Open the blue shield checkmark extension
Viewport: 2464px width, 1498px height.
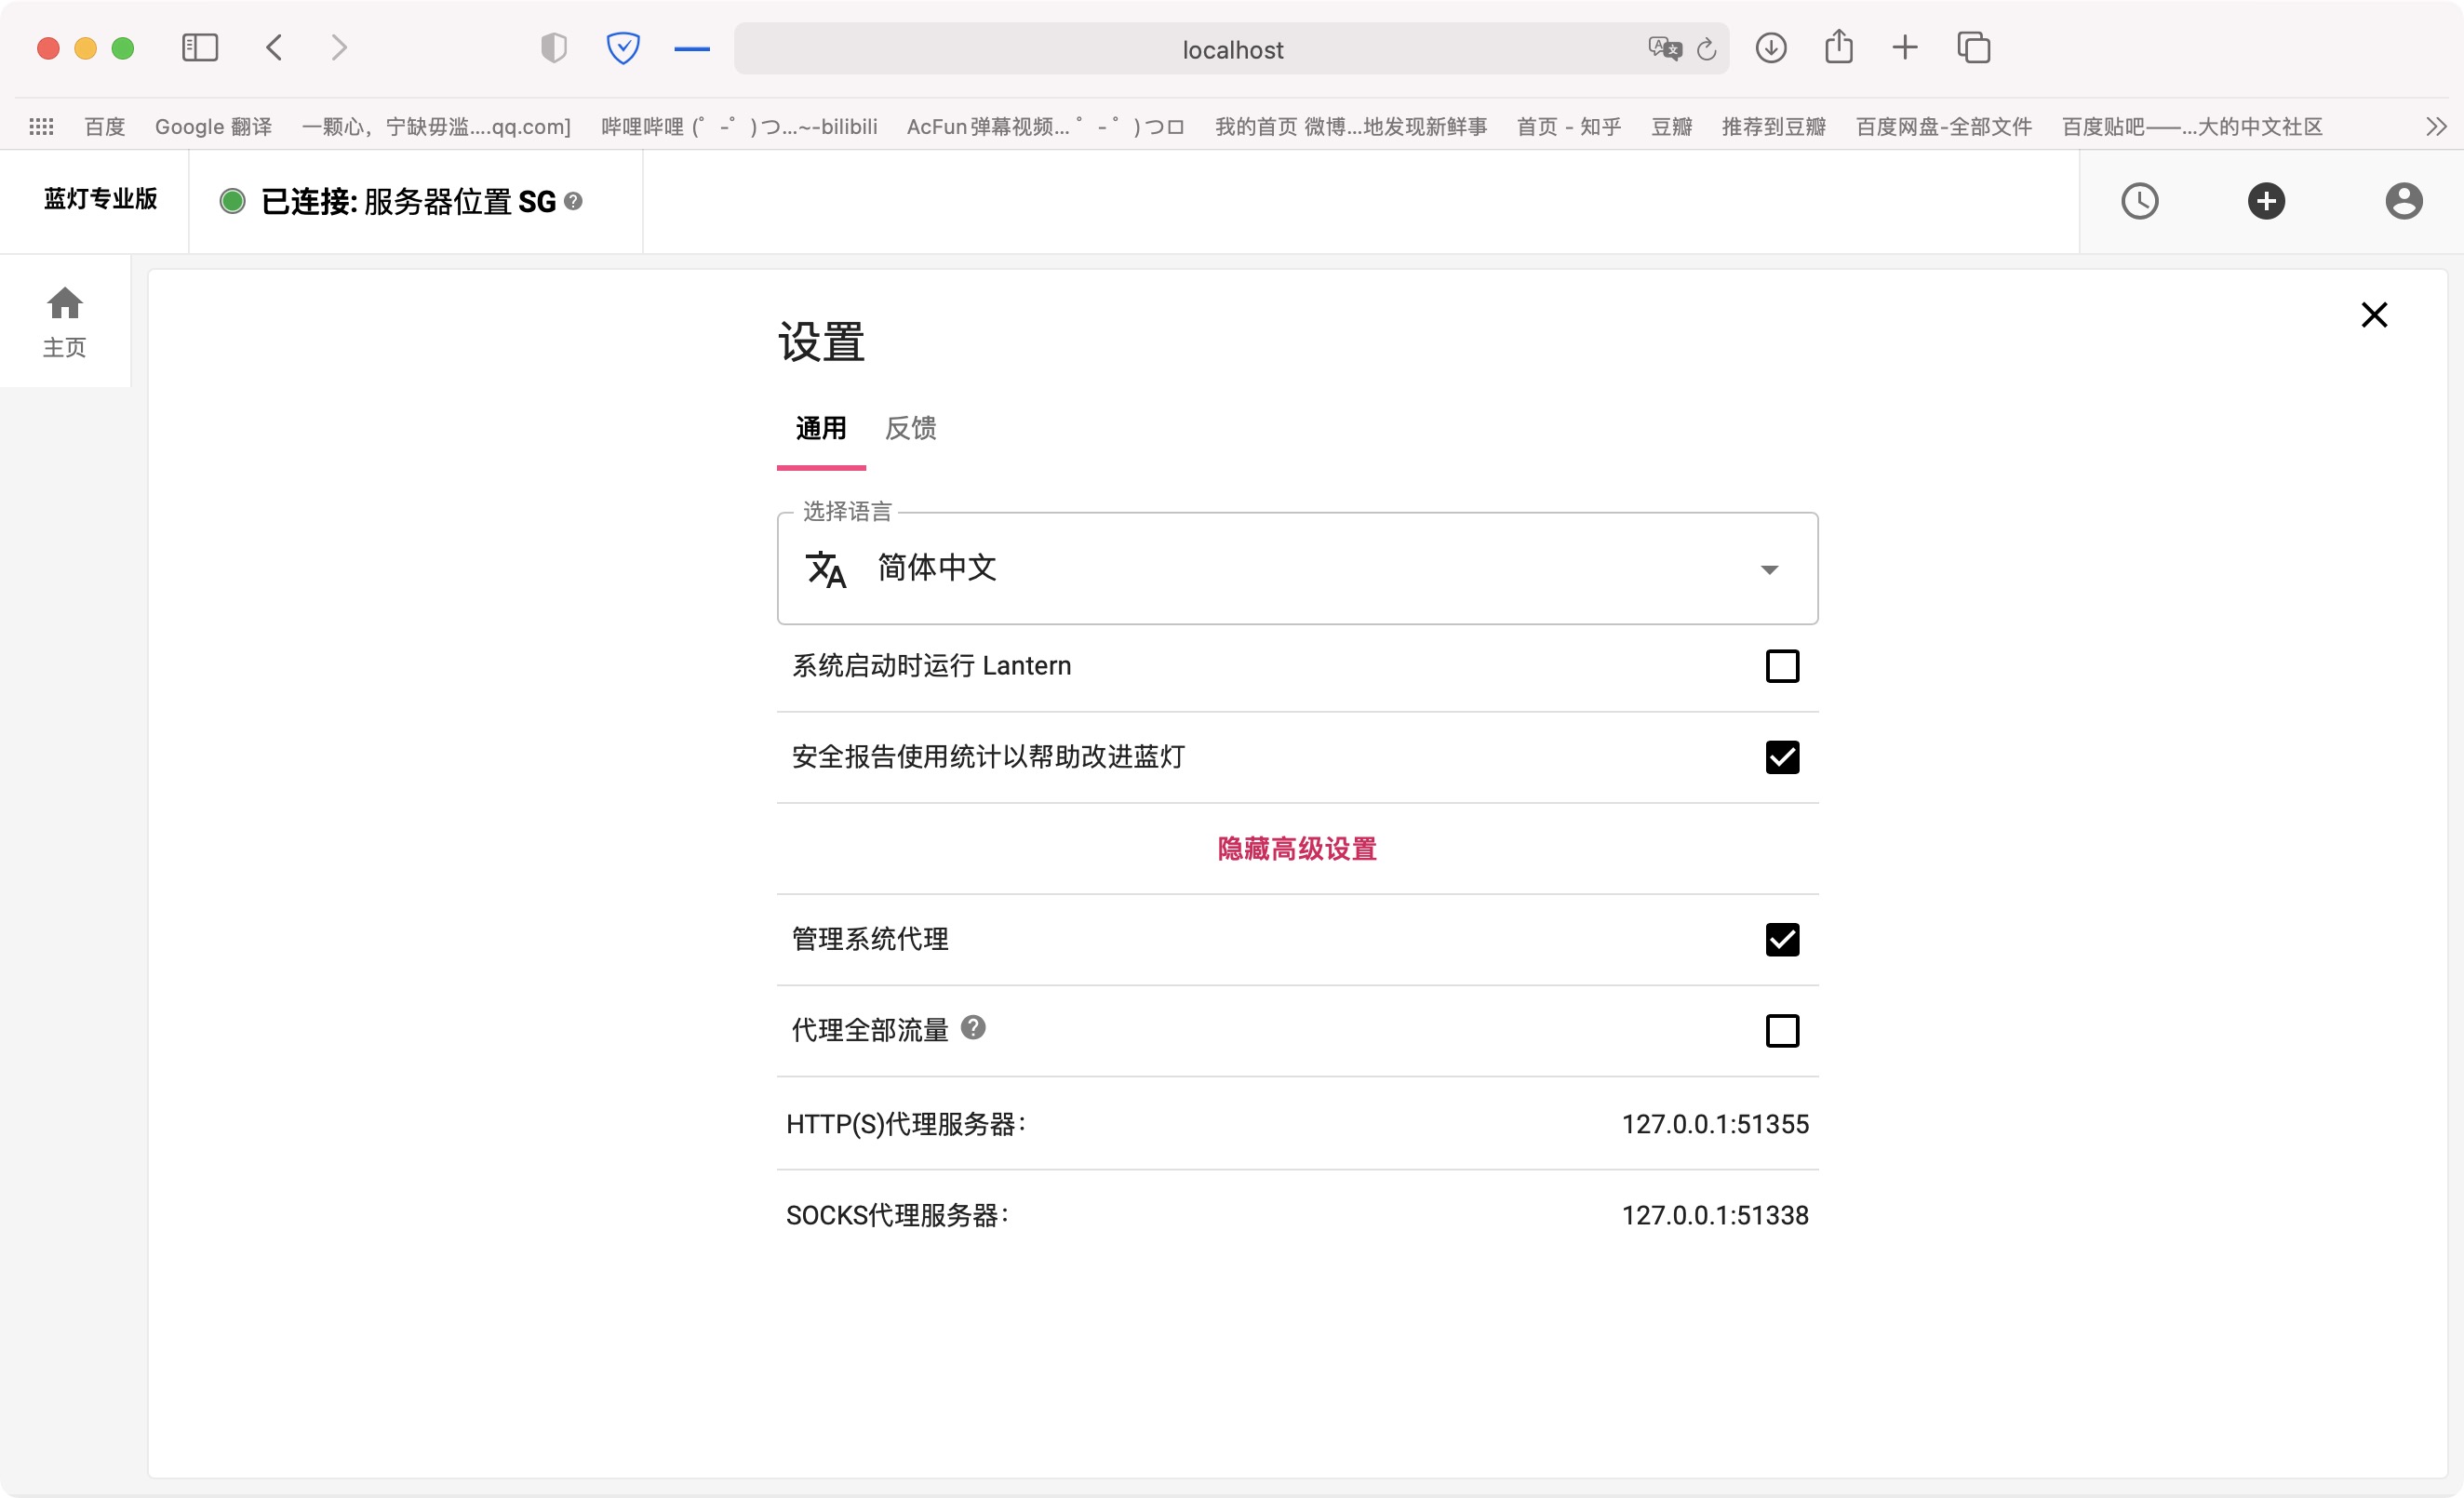tap(623, 47)
